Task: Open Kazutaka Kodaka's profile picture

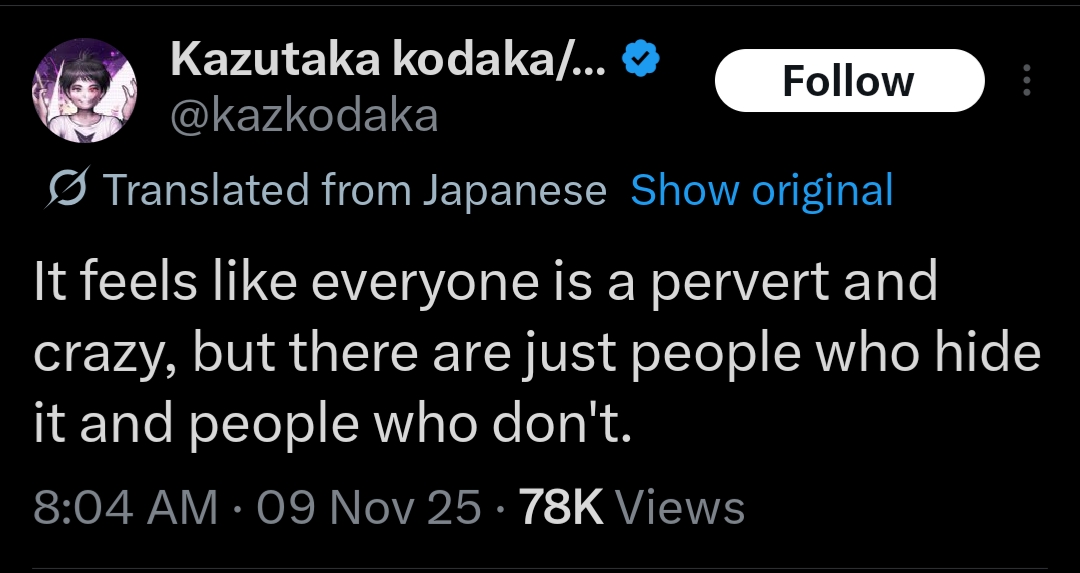Action: click(85, 91)
